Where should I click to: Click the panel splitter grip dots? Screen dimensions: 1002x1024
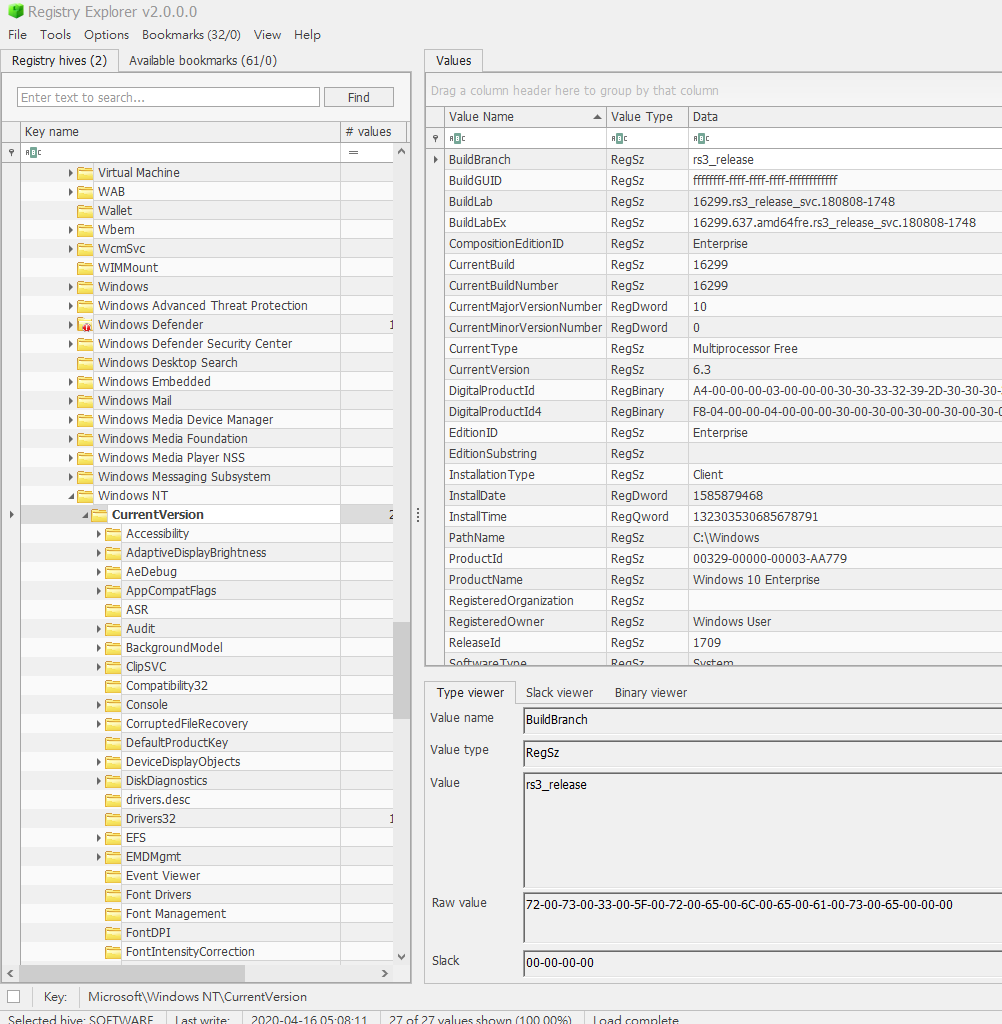tap(418, 515)
